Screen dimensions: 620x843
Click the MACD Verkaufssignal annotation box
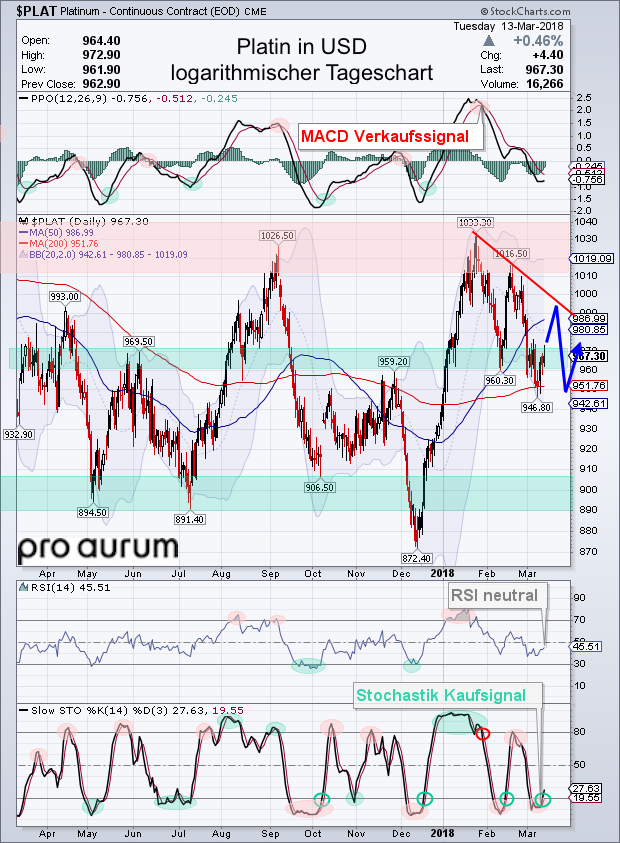click(391, 136)
